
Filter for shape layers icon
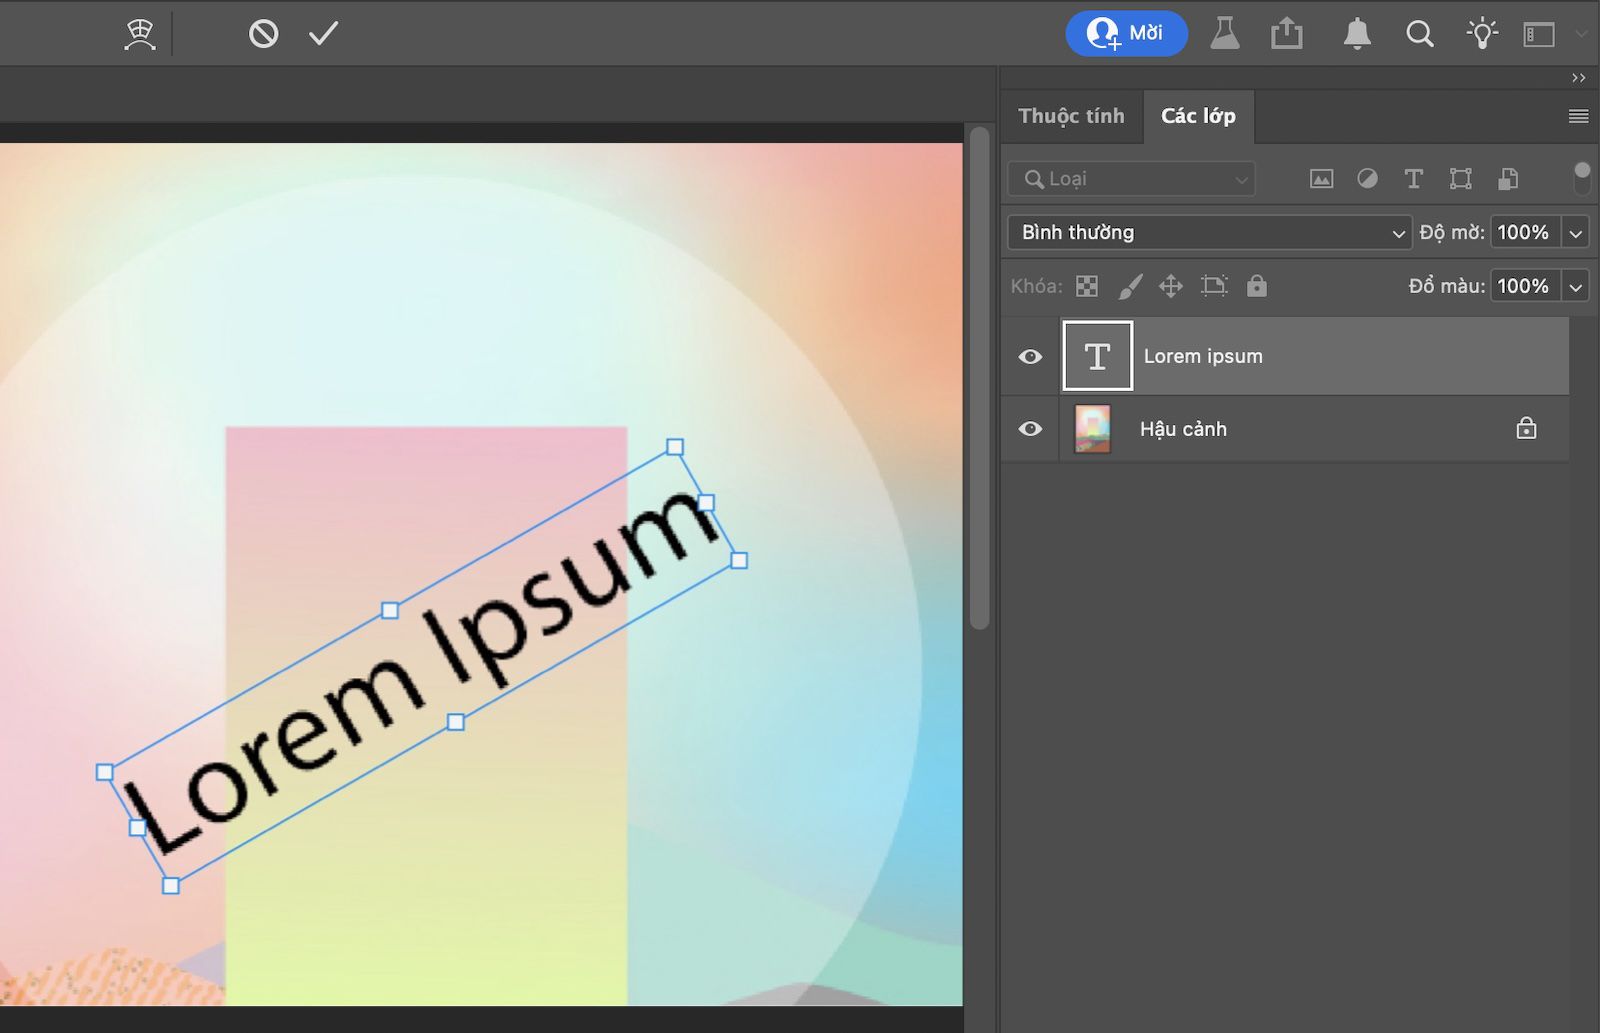(1461, 179)
